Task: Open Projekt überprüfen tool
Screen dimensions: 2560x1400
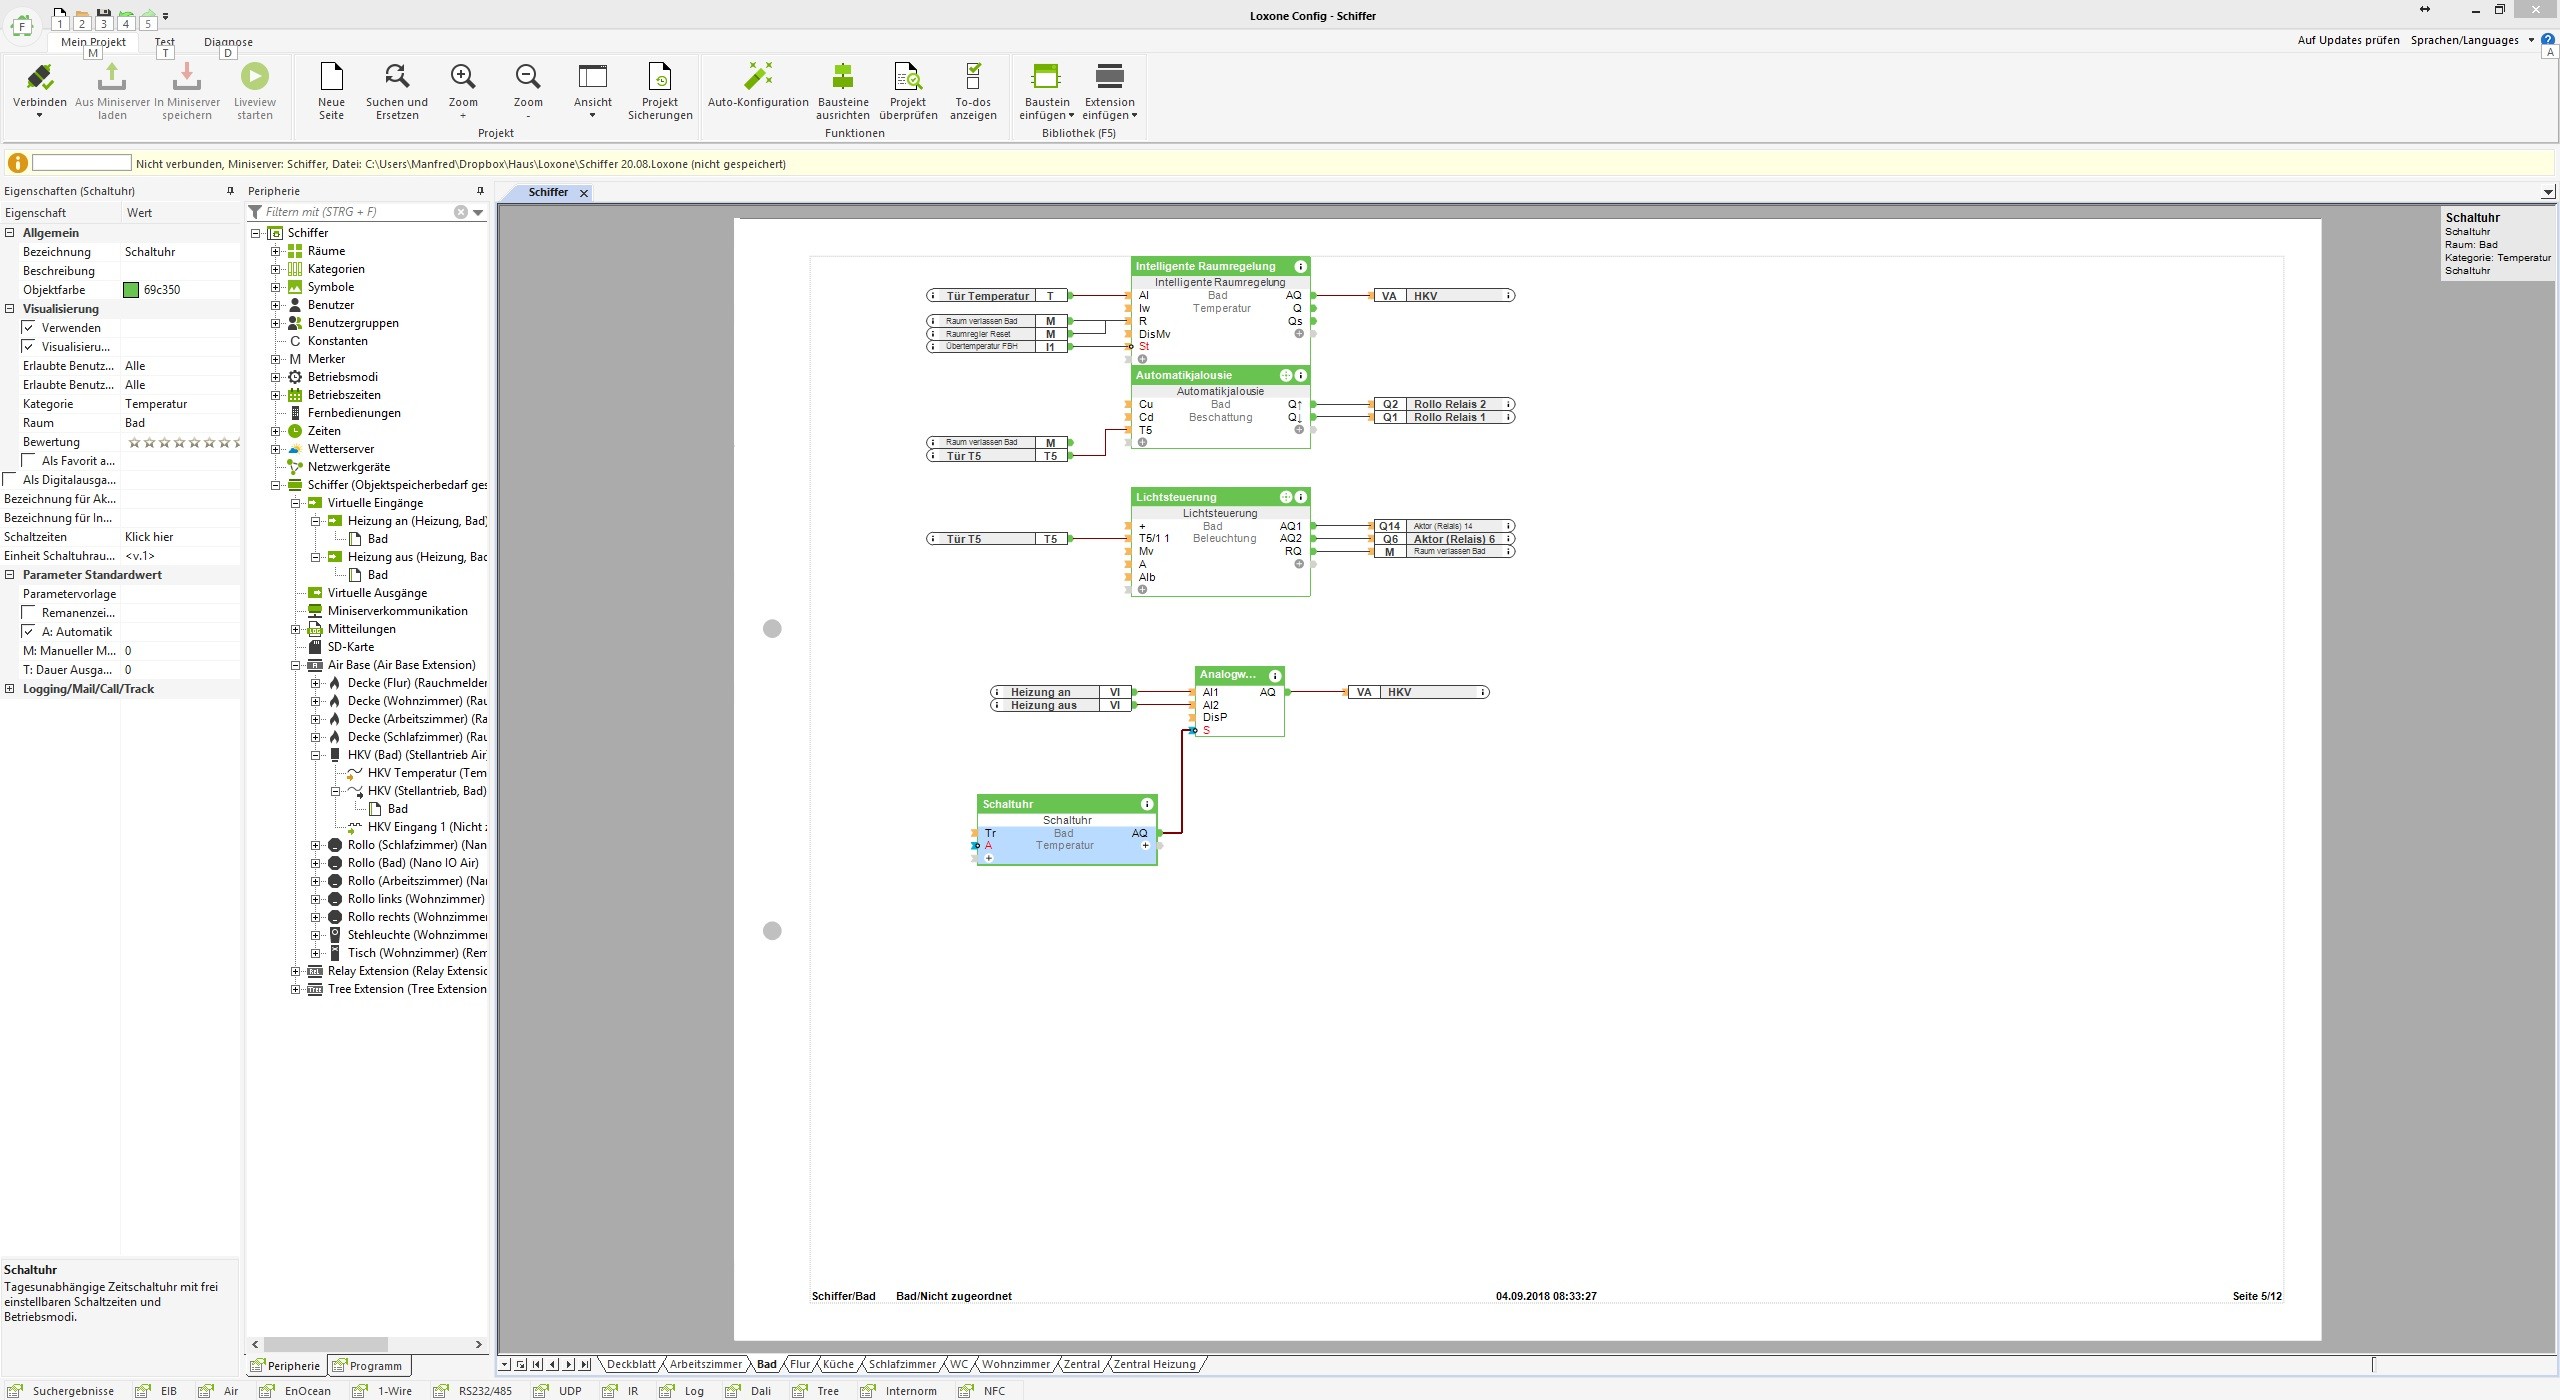Action: (907, 77)
